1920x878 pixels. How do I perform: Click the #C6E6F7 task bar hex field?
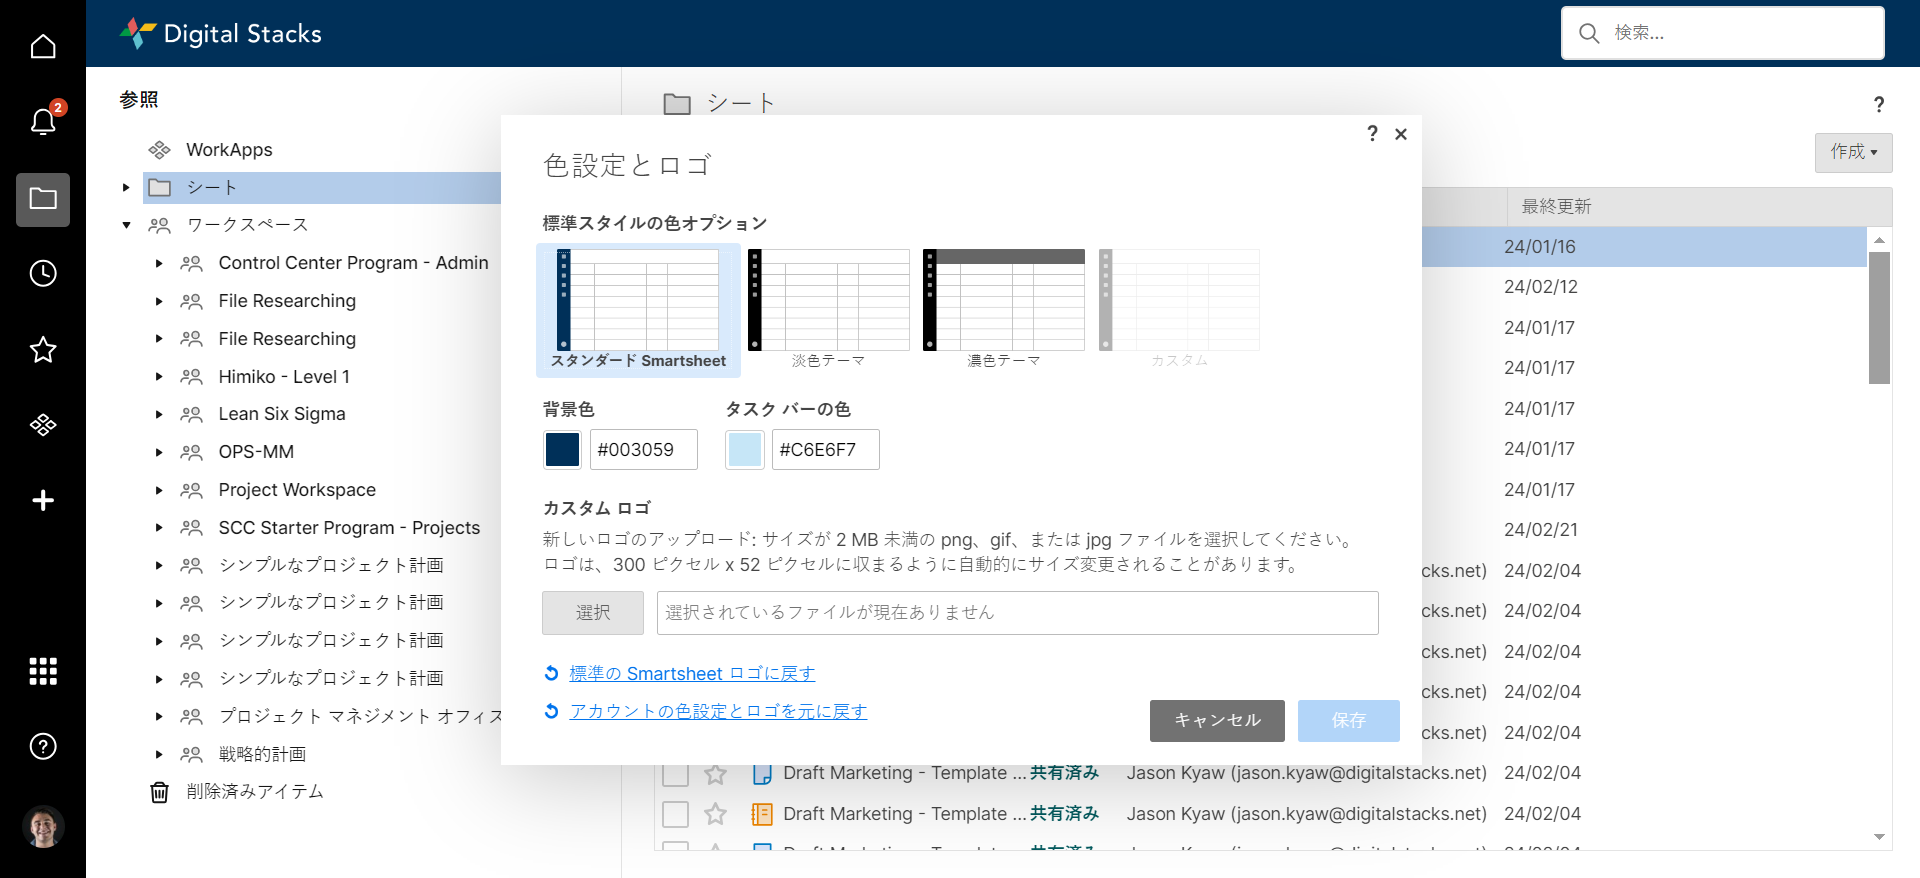825,450
